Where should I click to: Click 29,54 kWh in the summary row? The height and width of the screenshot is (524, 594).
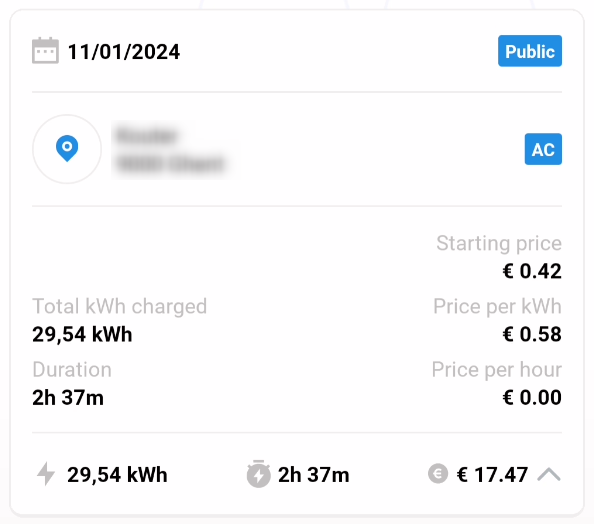(x=117, y=474)
